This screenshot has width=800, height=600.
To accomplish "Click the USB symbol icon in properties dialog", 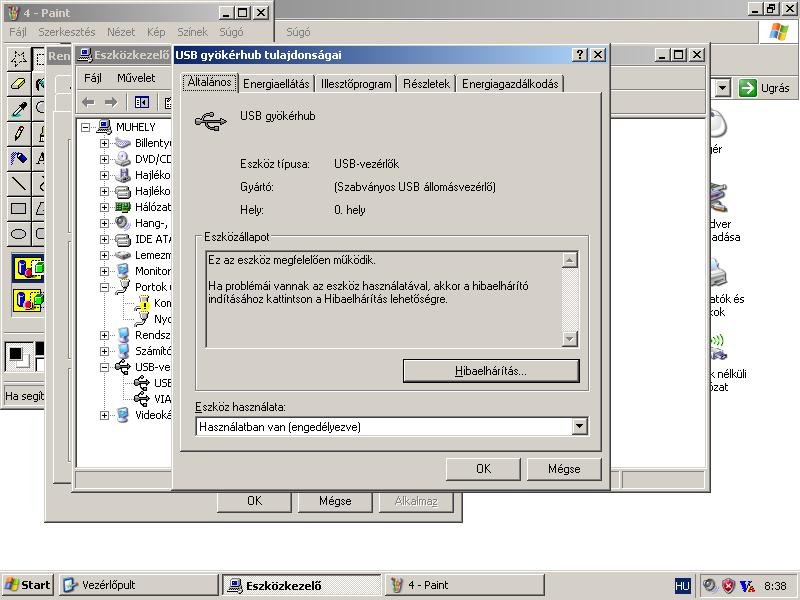I will click(210, 121).
